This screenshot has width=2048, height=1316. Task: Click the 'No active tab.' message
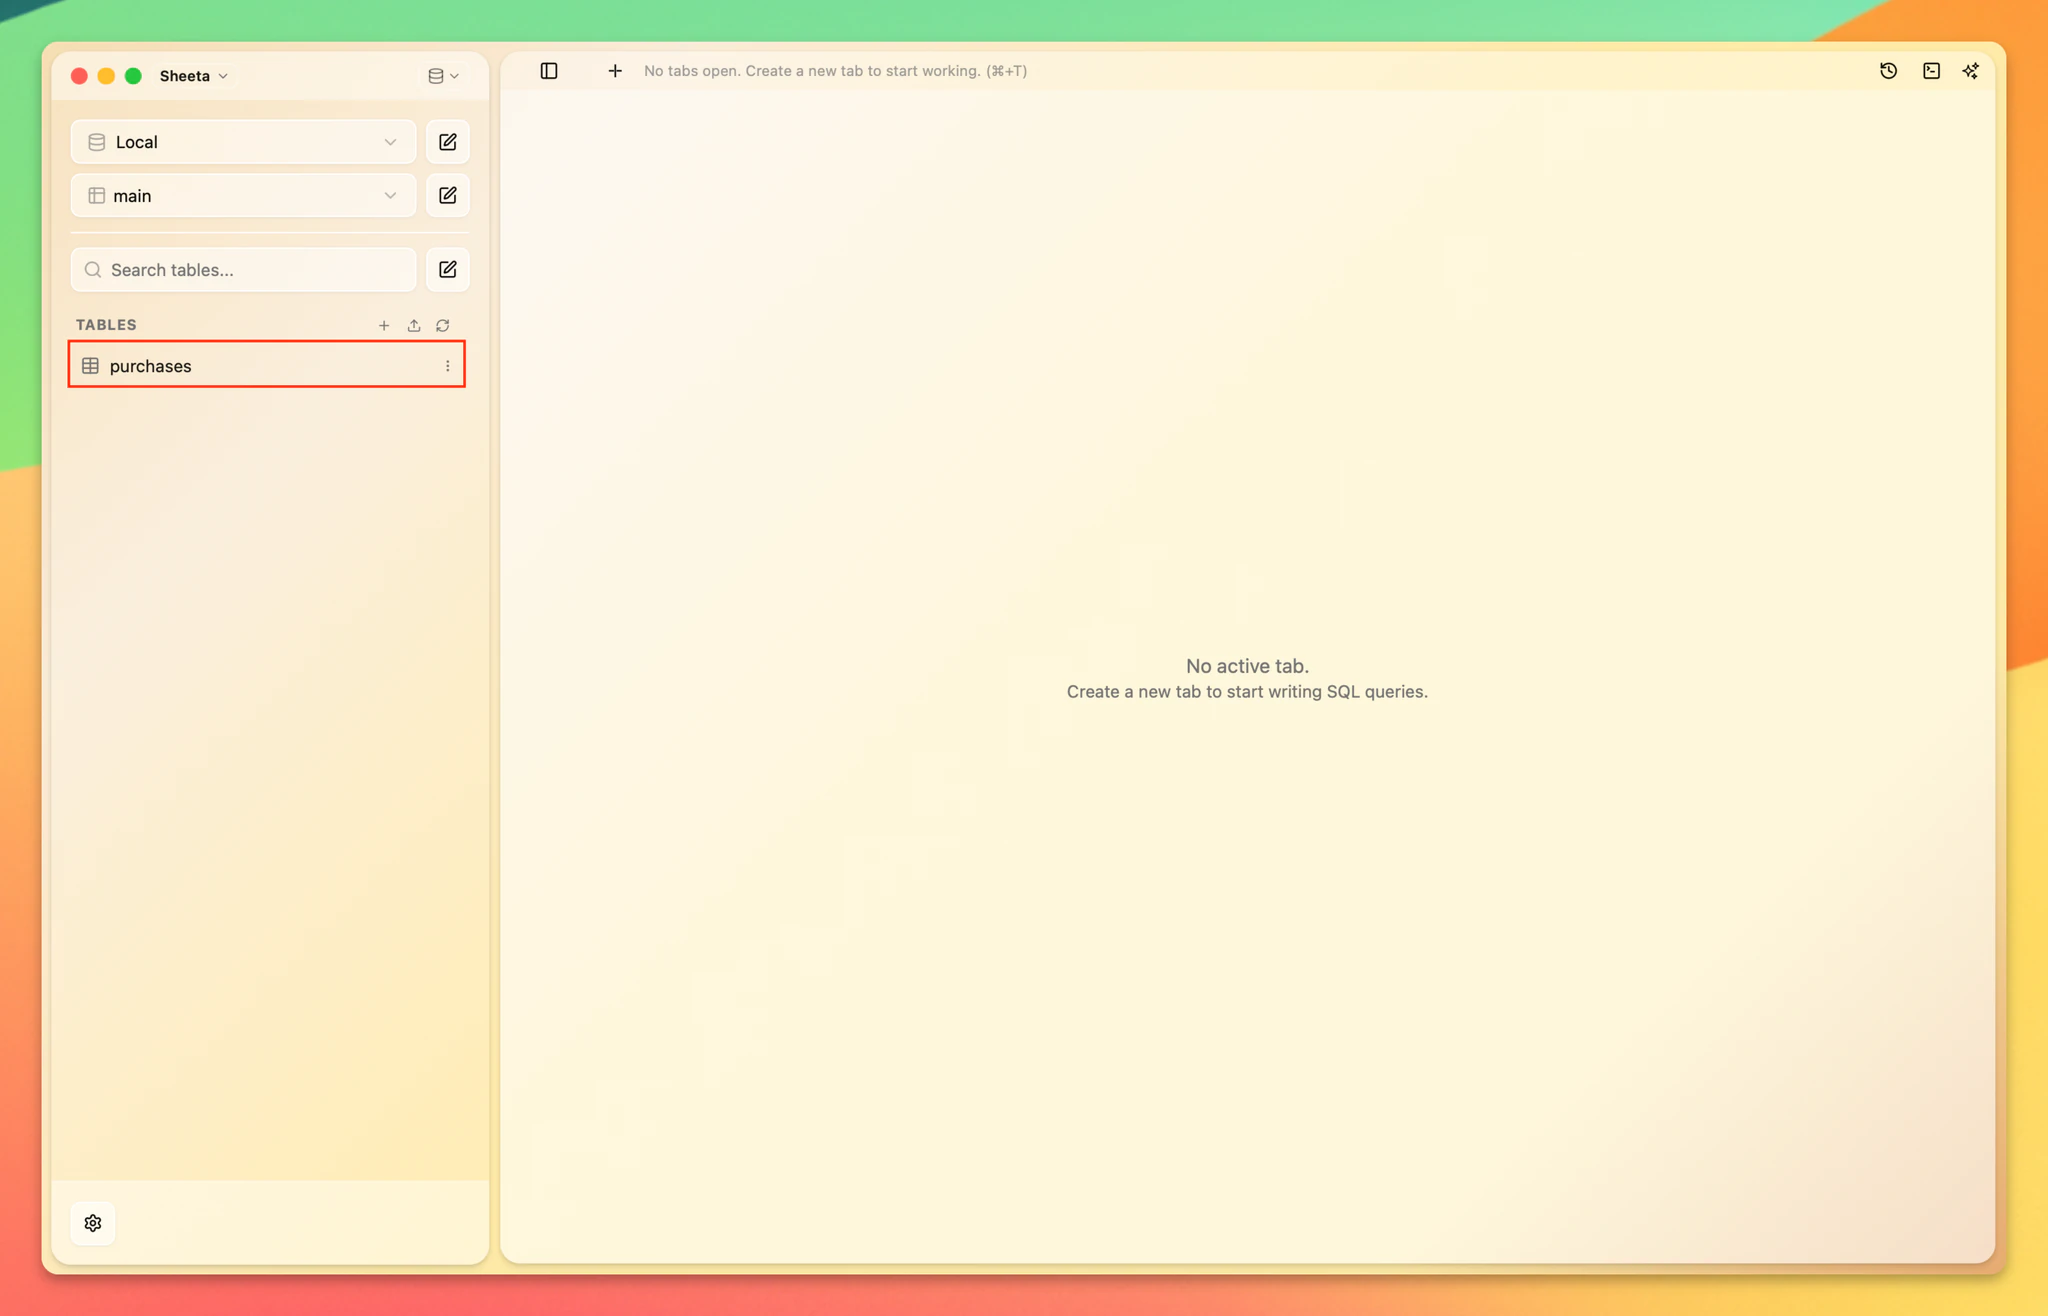click(1247, 666)
